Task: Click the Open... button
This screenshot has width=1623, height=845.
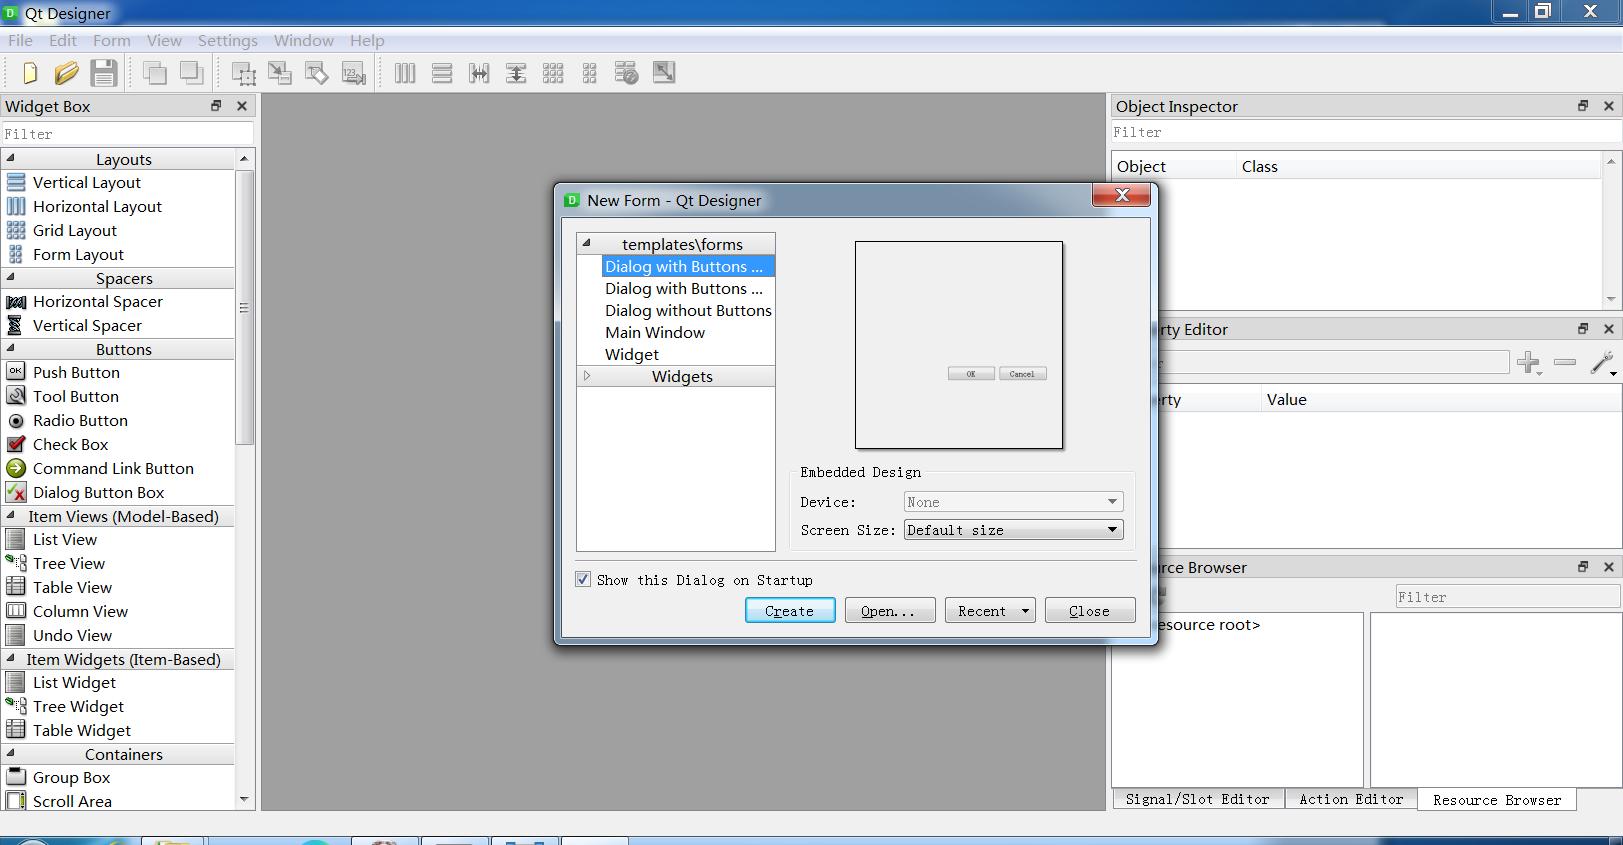Action: (890, 611)
